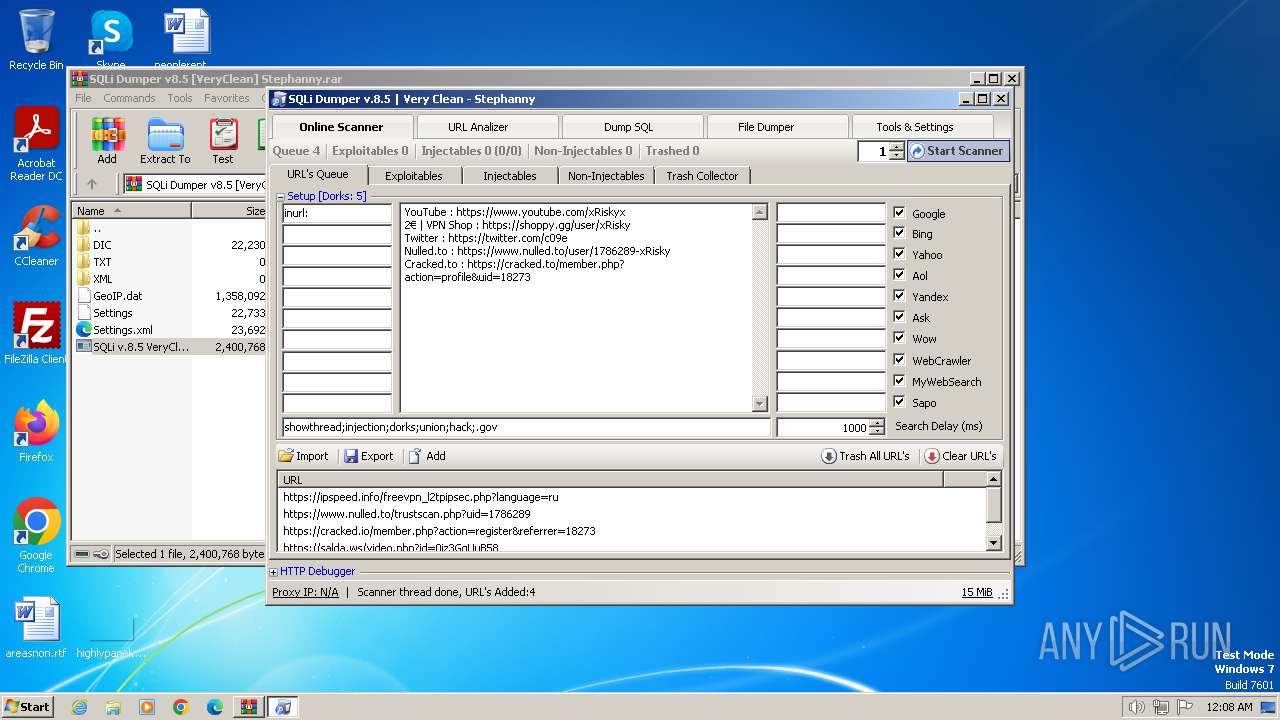Click WinRAR up-one-level arrow icon

[x=92, y=185]
